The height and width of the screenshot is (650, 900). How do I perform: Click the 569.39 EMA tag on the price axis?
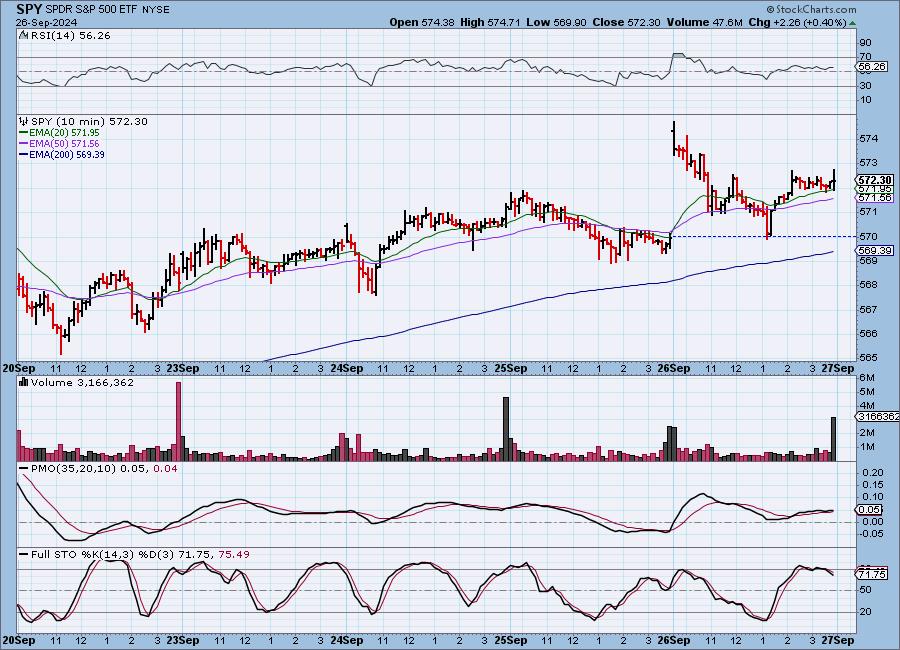pyautogui.click(x=874, y=250)
